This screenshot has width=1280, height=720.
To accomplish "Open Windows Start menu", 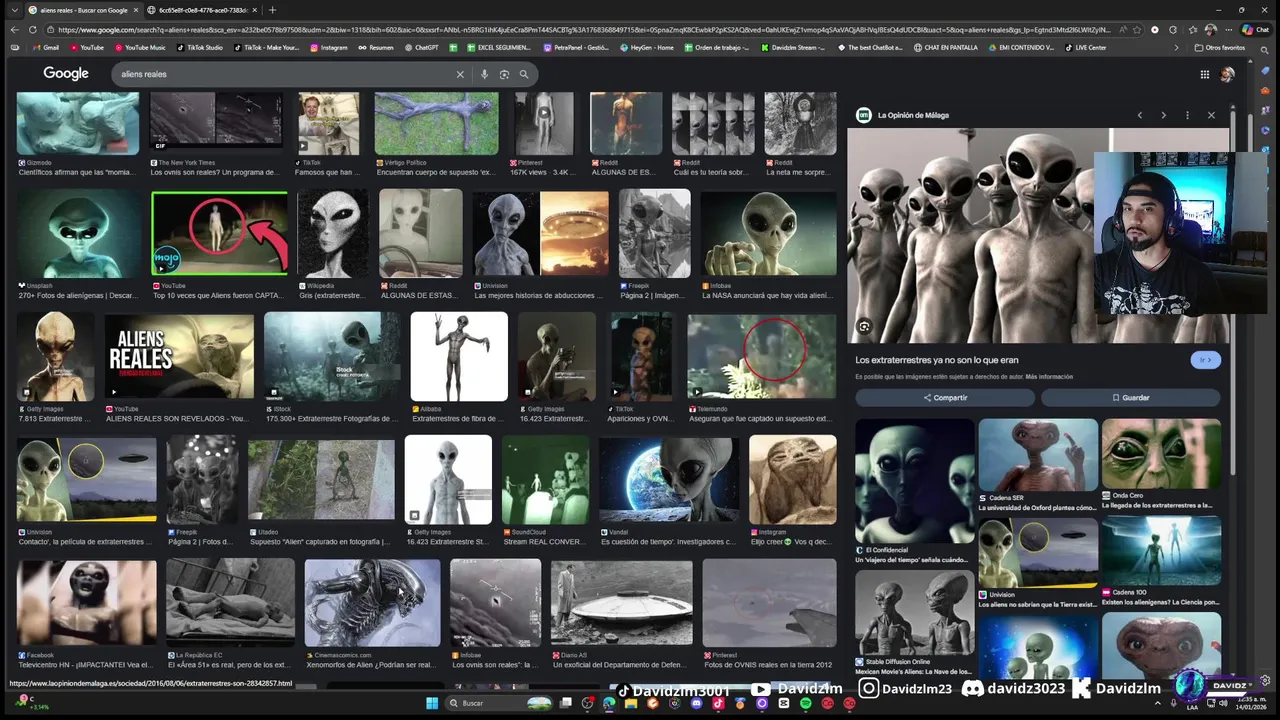I will [x=432, y=703].
